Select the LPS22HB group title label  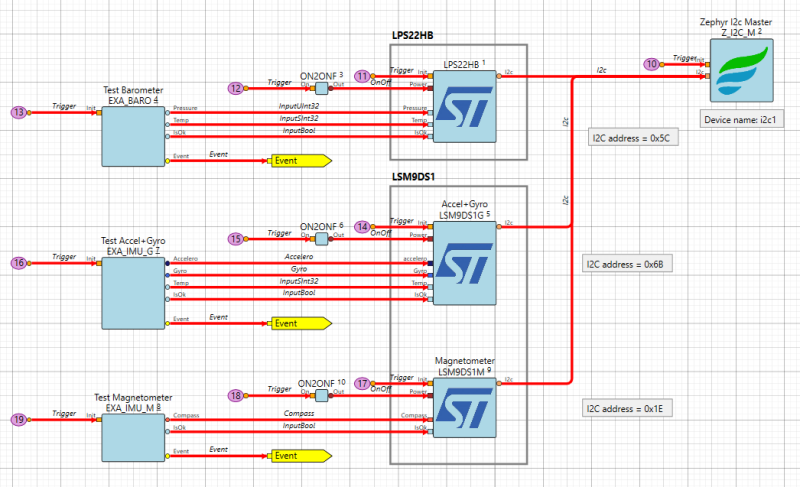[x=412, y=35]
